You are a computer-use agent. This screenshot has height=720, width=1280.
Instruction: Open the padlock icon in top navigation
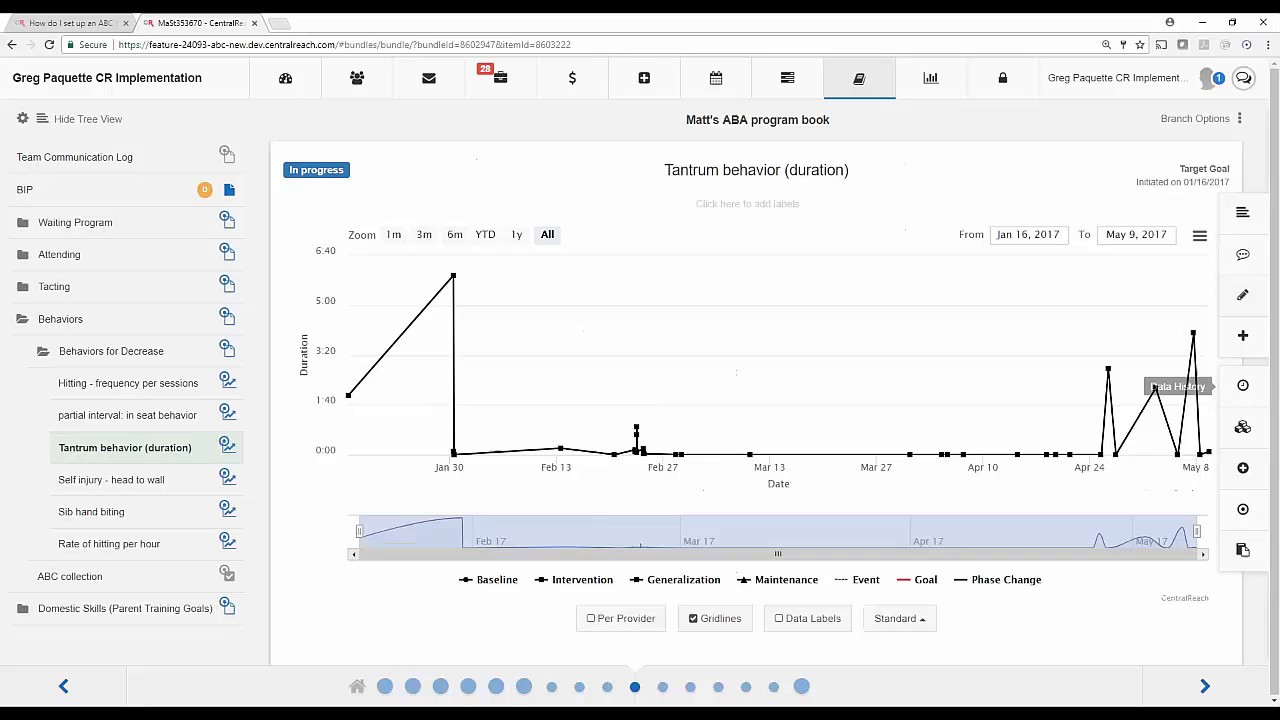pos(1003,78)
